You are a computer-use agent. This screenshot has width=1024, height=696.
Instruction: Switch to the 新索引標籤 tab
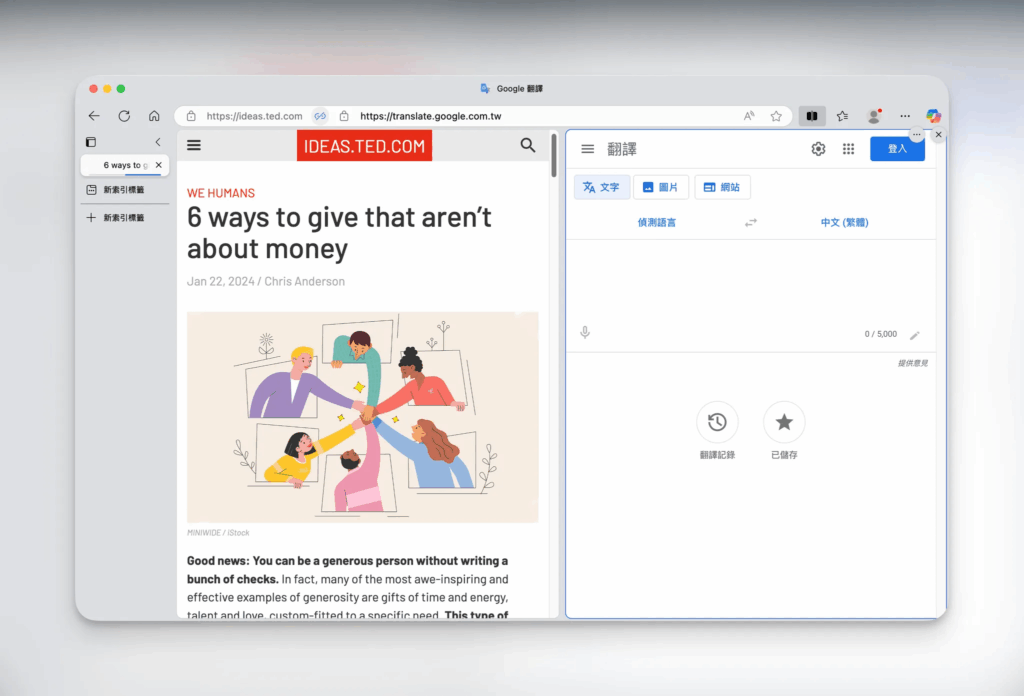[124, 190]
